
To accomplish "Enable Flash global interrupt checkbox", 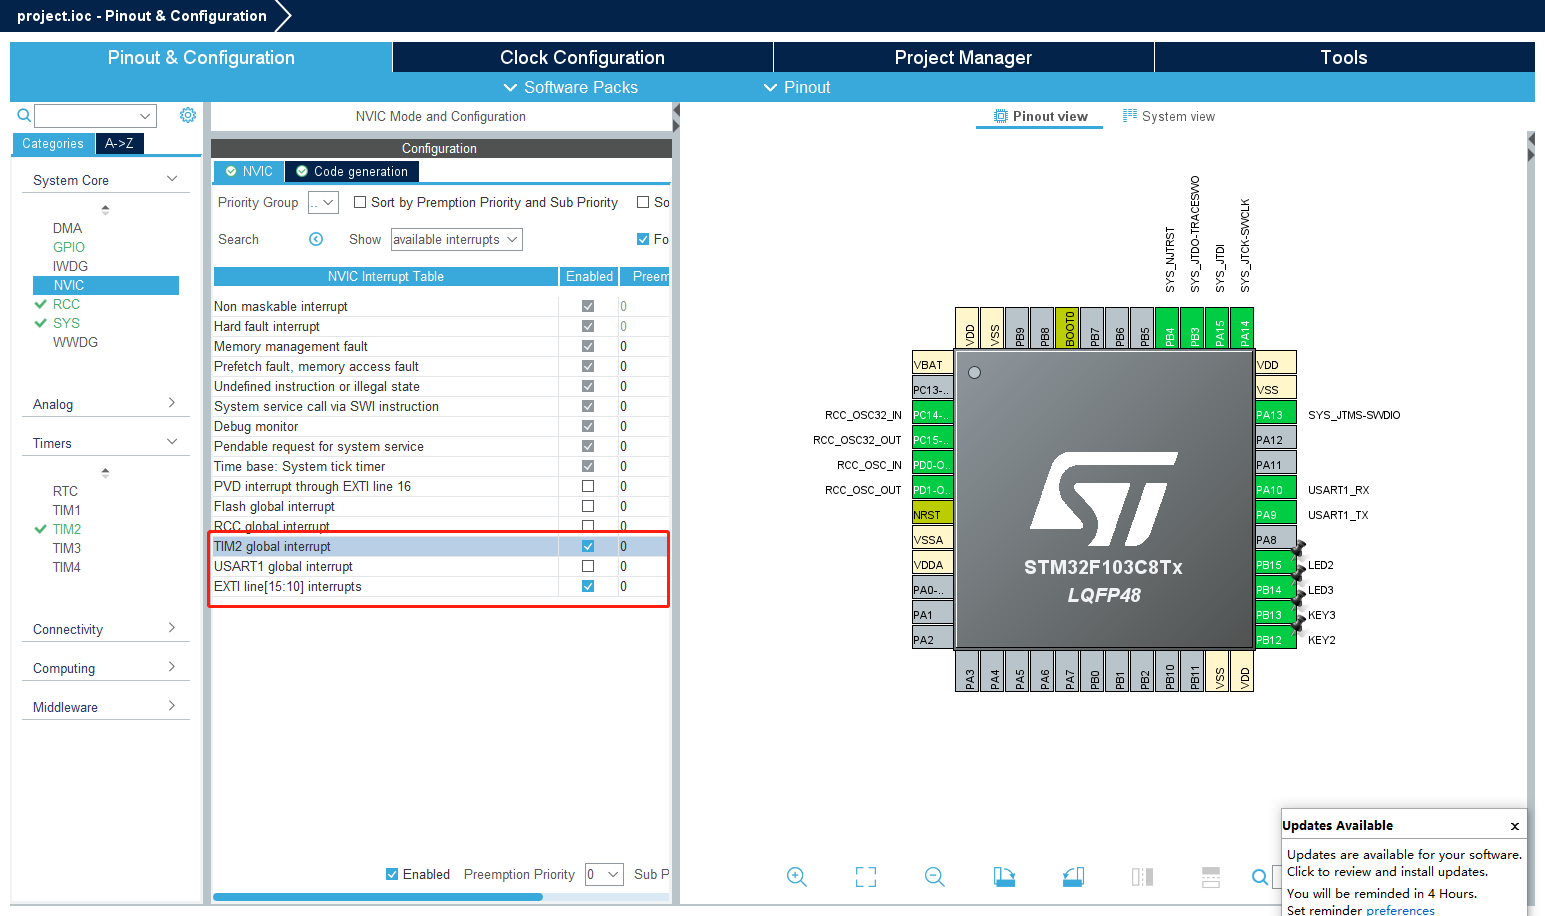I will tap(588, 506).
